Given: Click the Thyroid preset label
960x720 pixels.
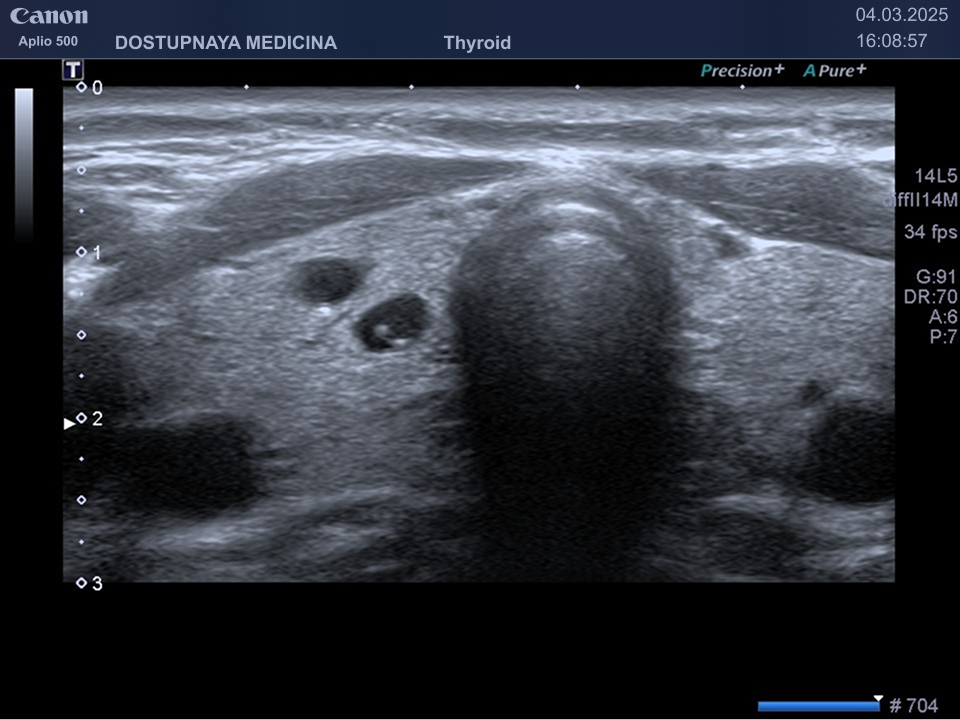Looking at the screenshot, I should point(477,43).
